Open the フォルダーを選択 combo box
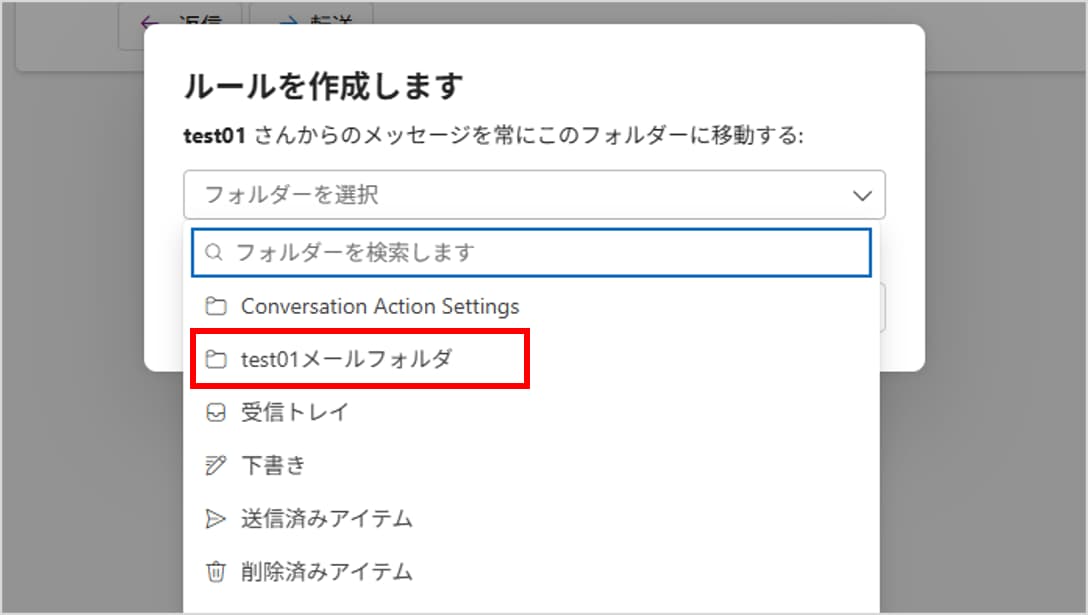 520,195
